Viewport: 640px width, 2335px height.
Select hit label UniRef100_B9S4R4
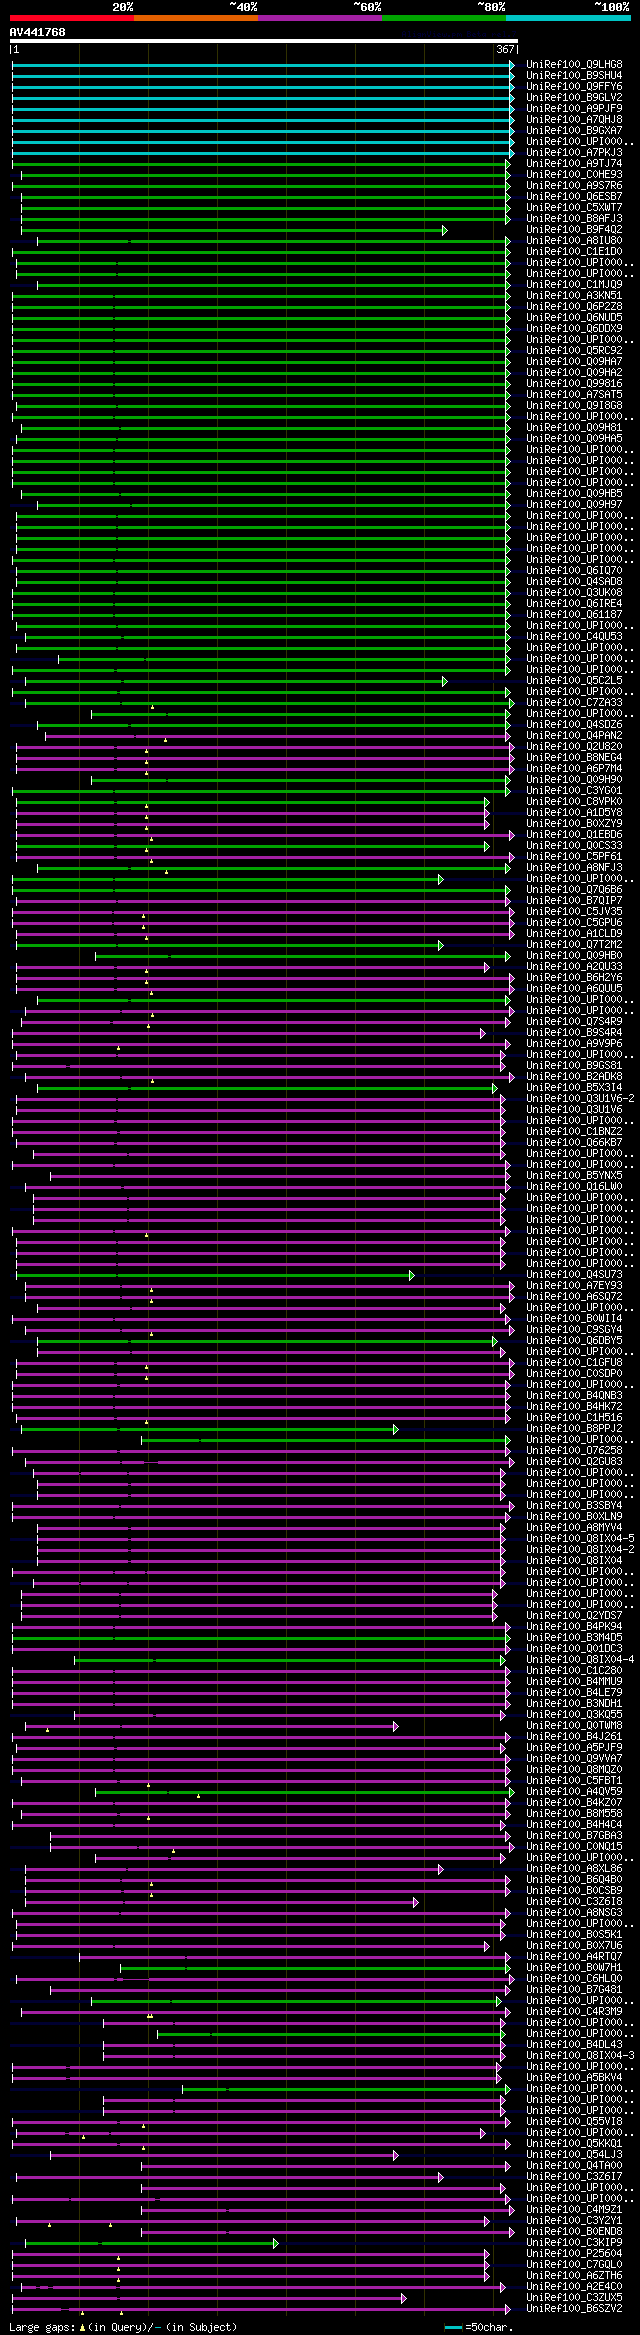click(574, 1033)
